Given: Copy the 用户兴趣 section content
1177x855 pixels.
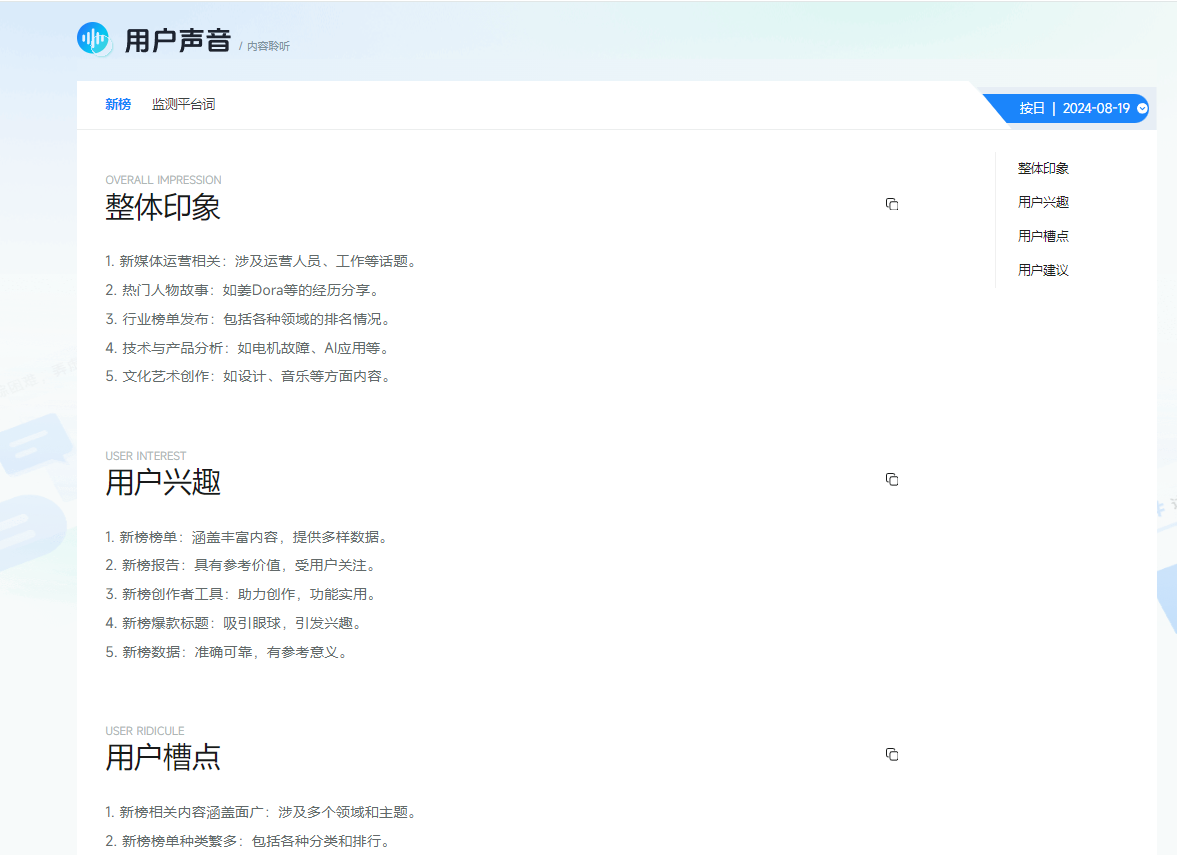Looking at the screenshot, I should click(x=892, y=480).
